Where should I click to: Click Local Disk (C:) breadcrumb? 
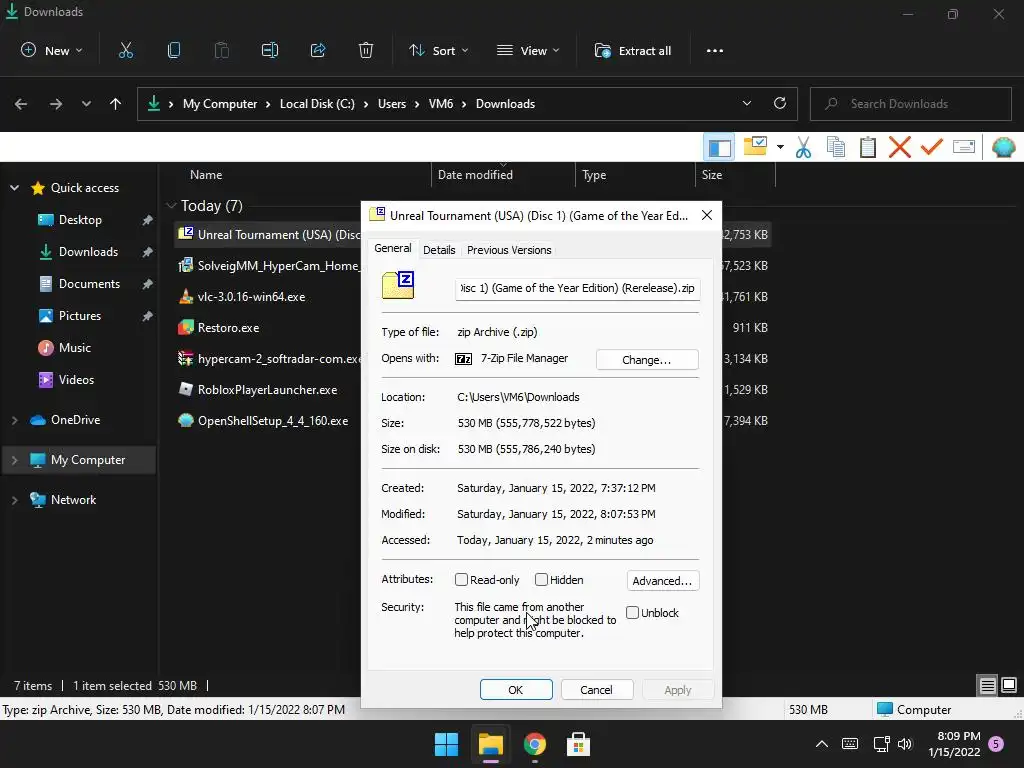pyautogui.click(x=317, y=104)
